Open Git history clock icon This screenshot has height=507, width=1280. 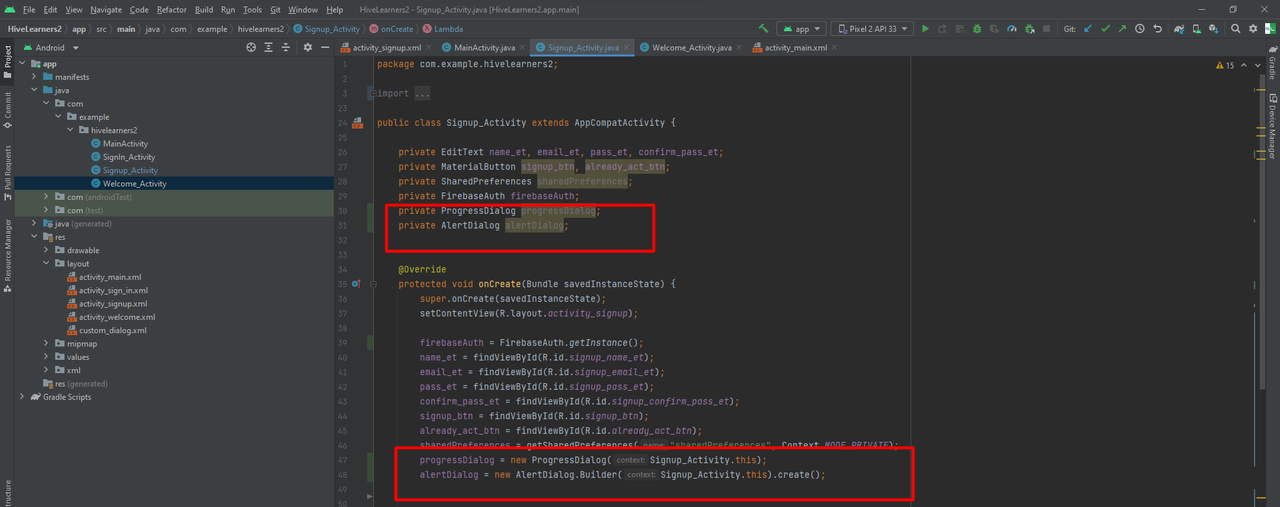coord(1140,29)
